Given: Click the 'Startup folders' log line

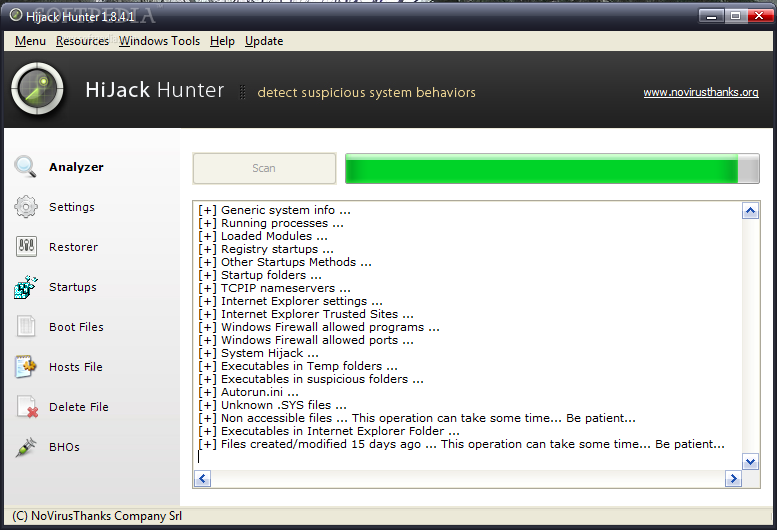Looking at the screenshot, I should (x=260, y=275).
